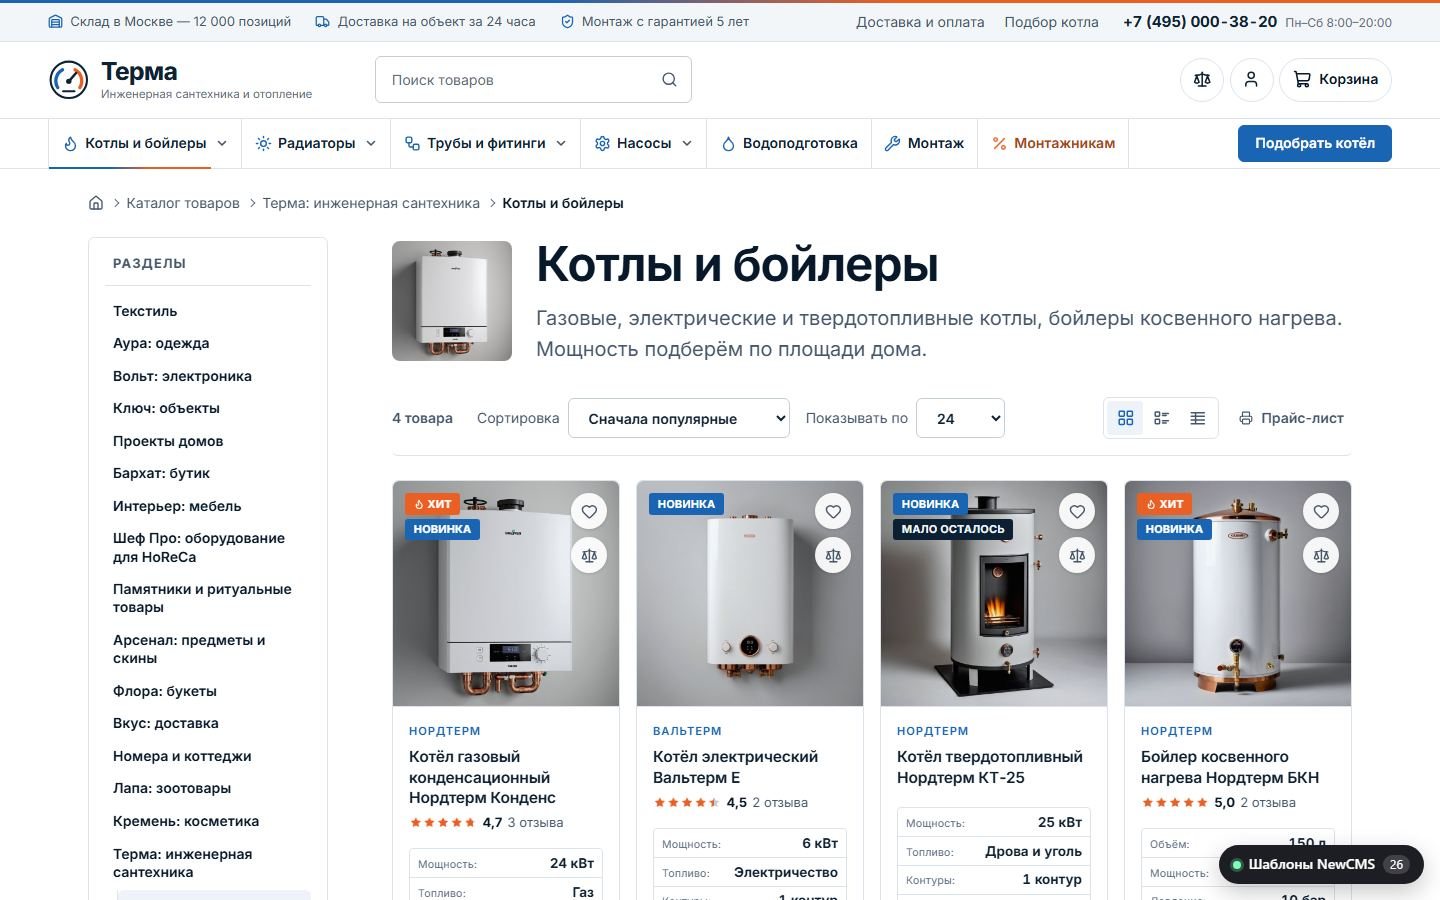Open sidebar section Интерьер: мебель

tap(177, 506)
